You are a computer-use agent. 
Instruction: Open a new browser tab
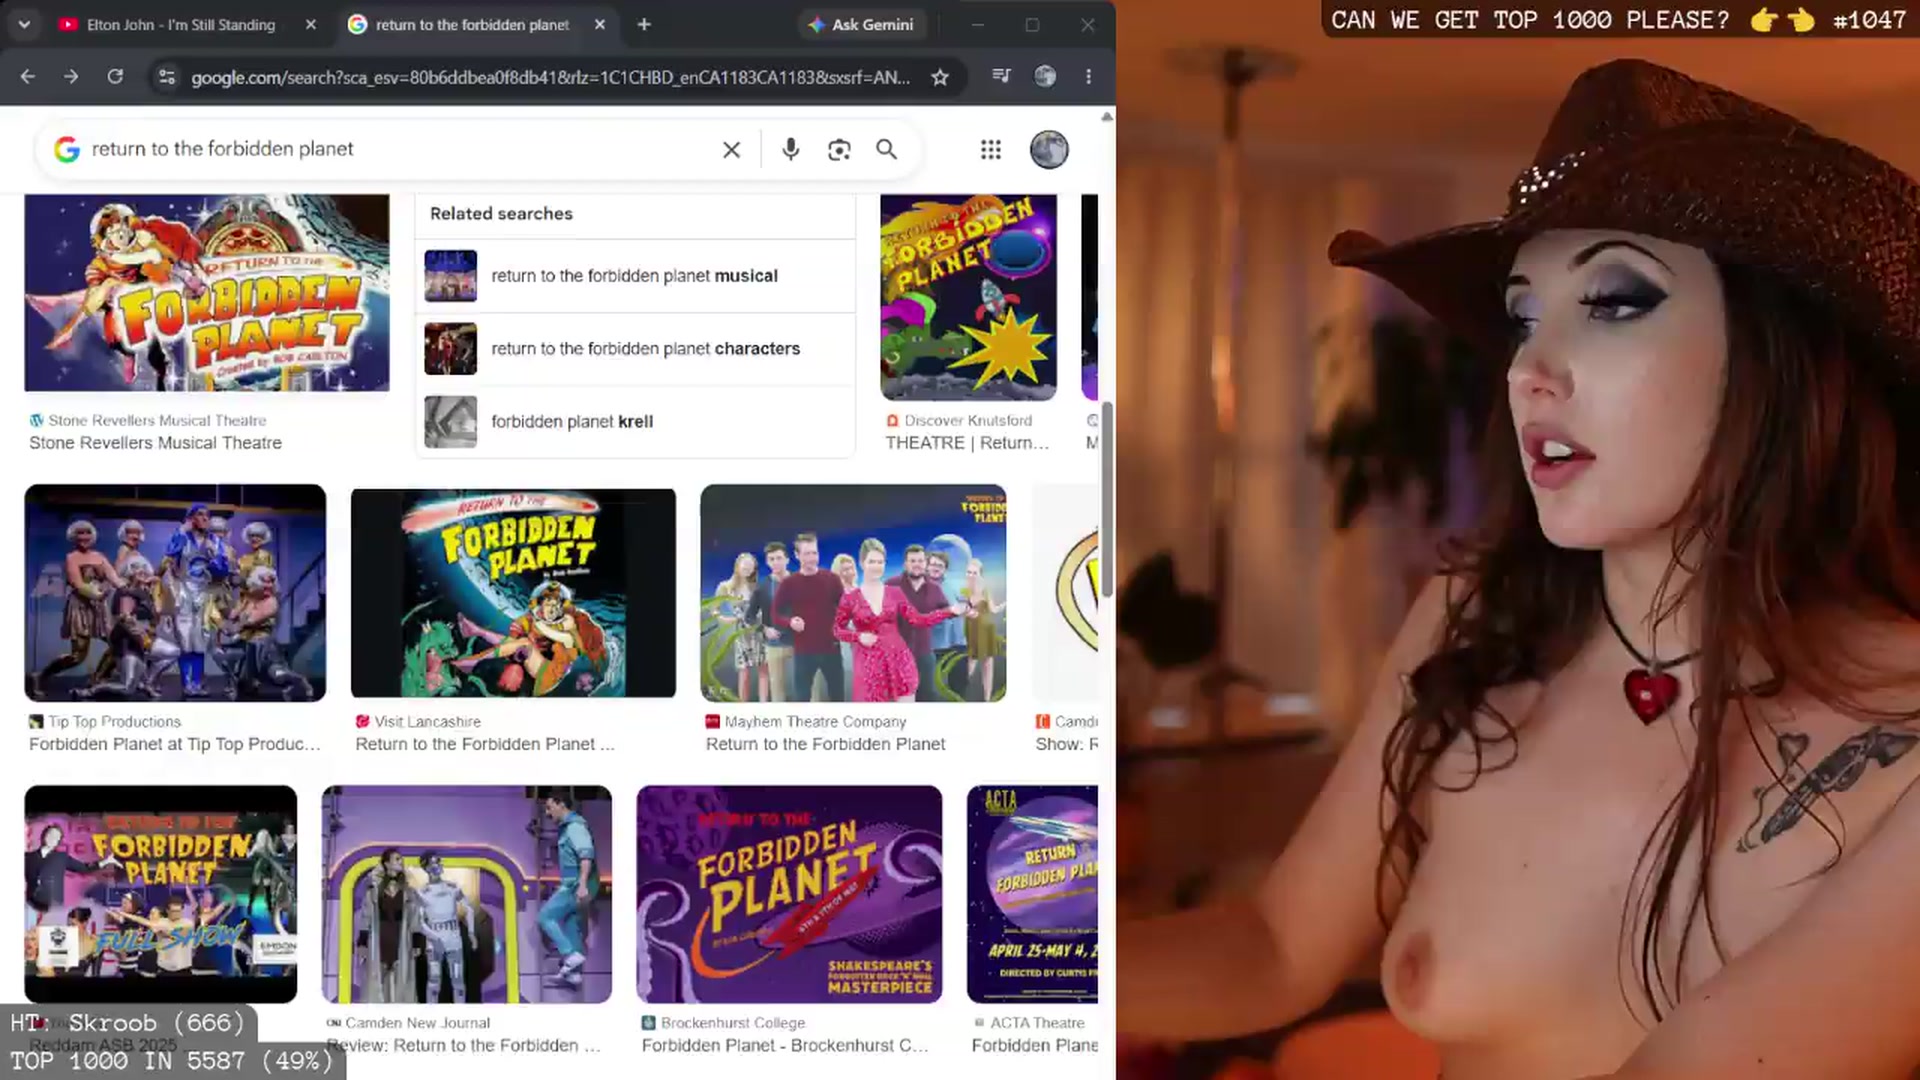pos(644,24)
